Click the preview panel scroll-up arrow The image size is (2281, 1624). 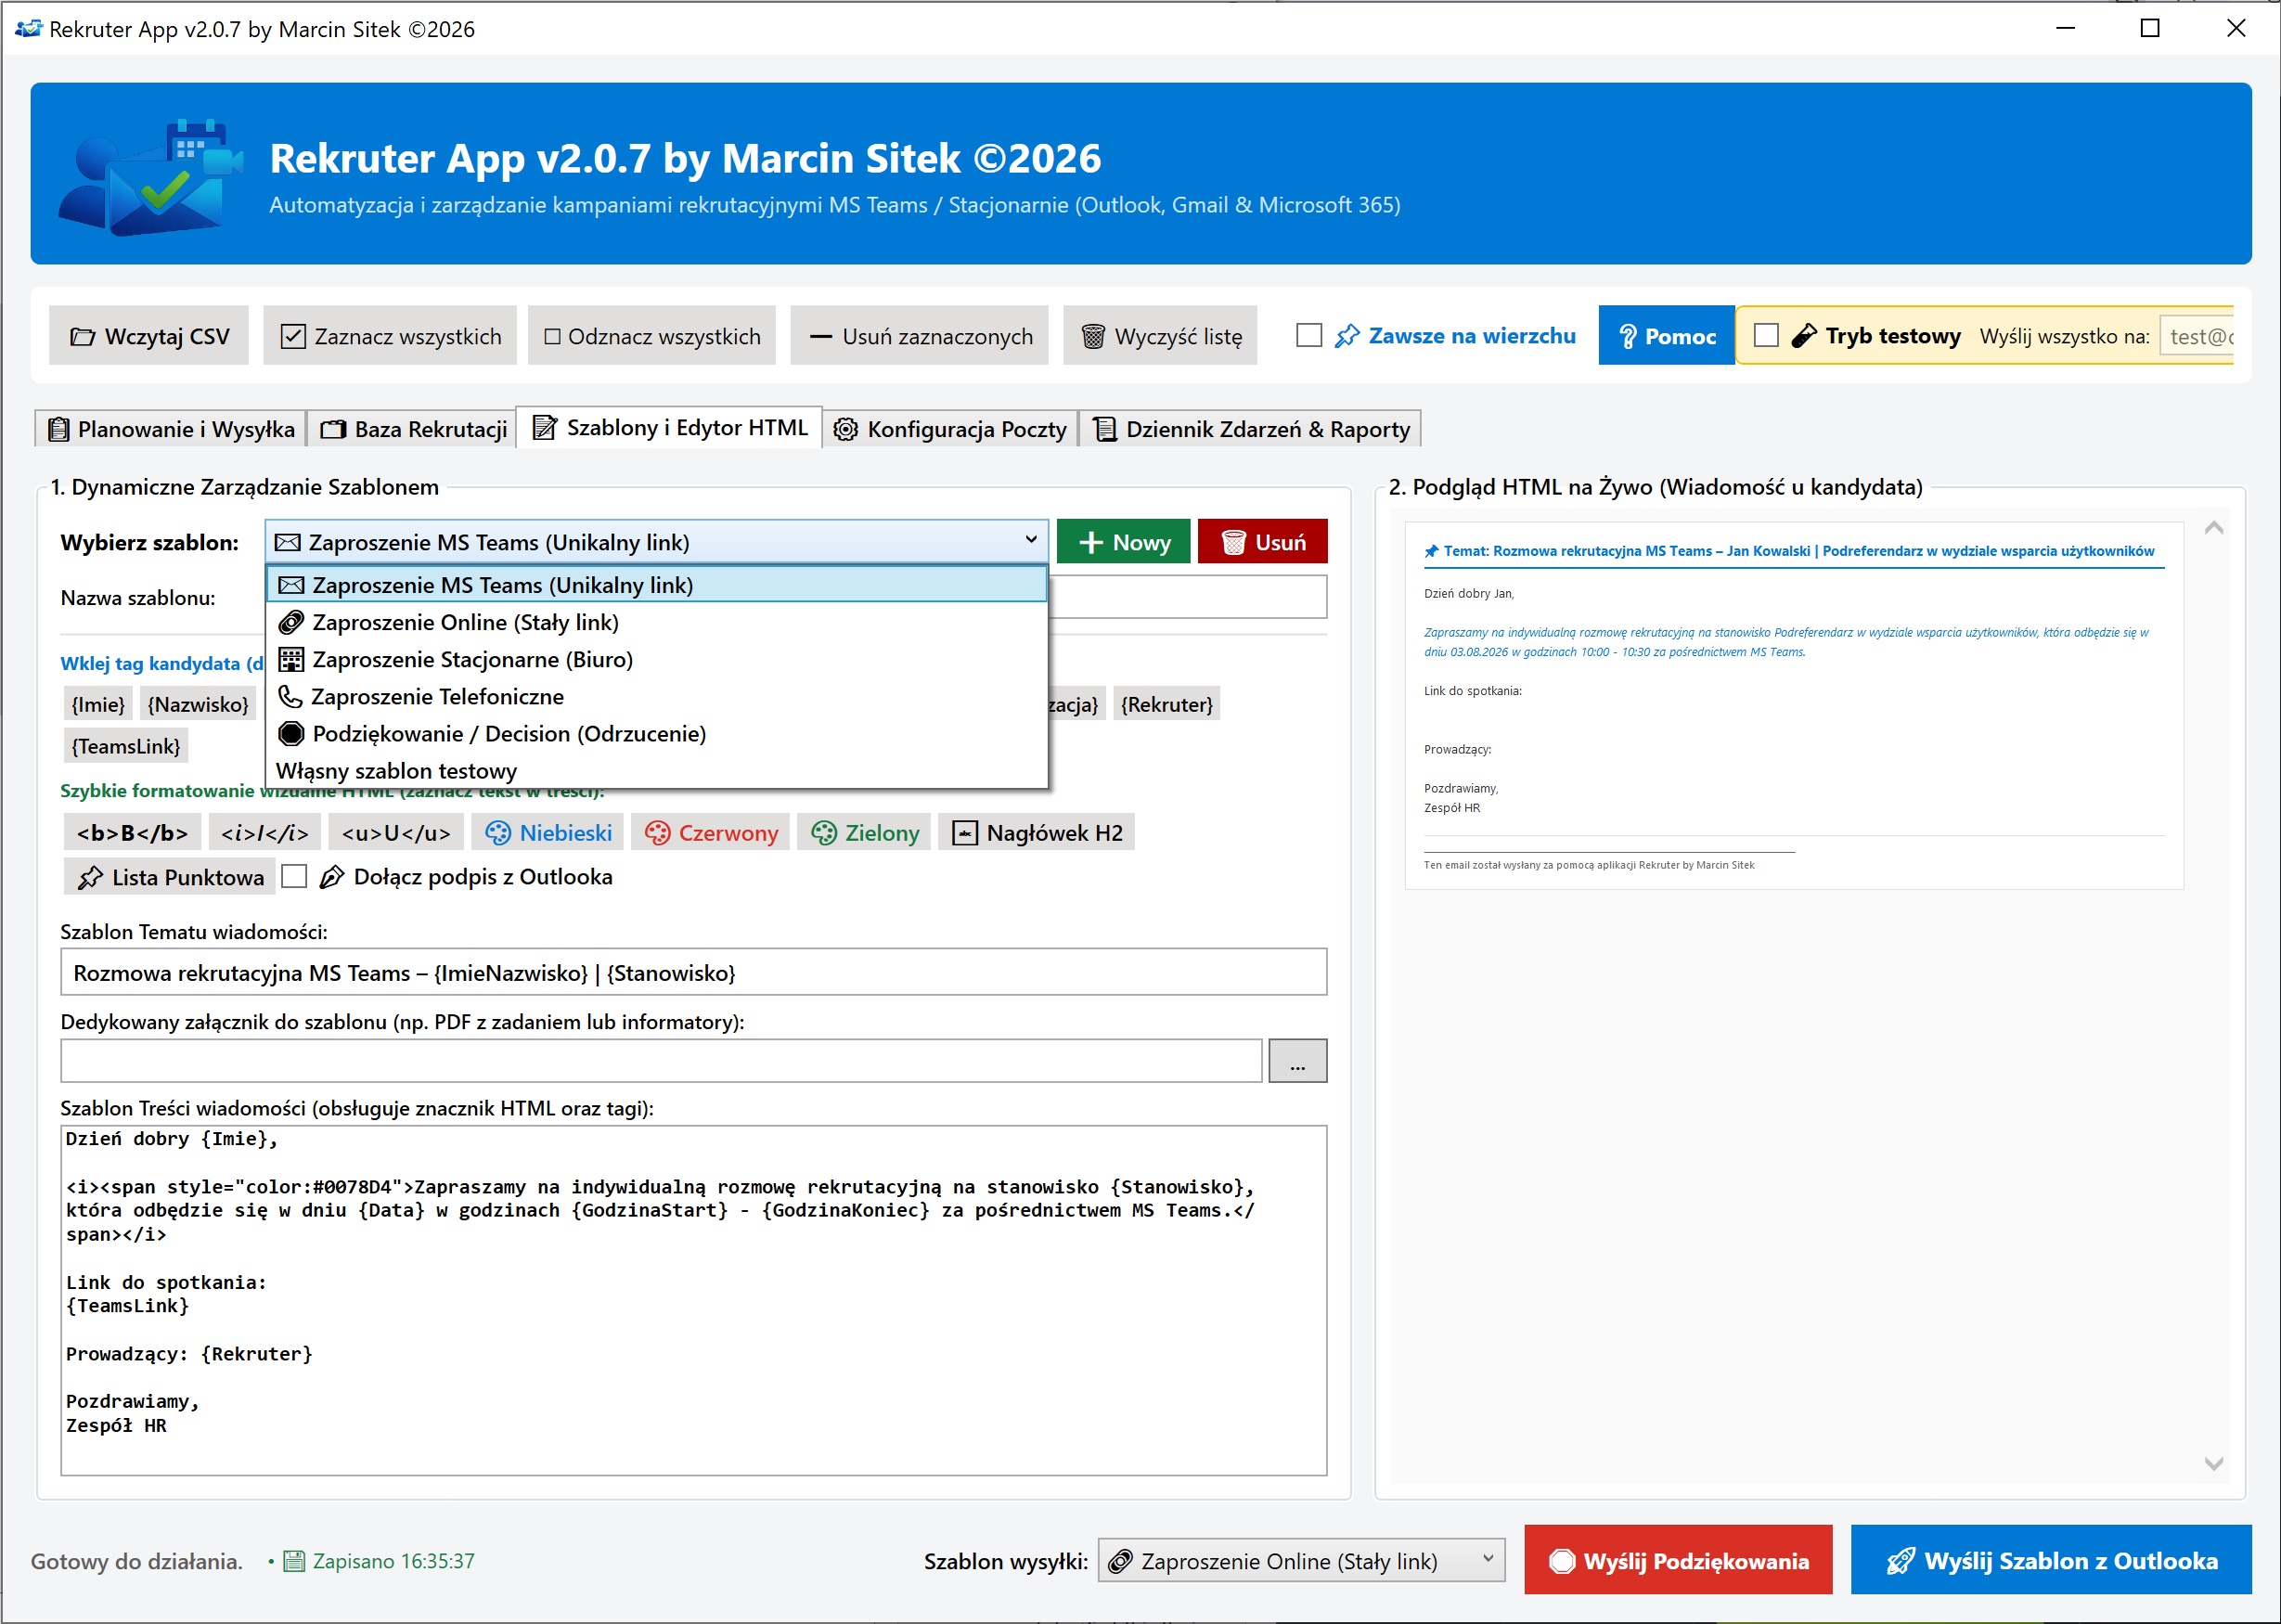[2214, 528]
